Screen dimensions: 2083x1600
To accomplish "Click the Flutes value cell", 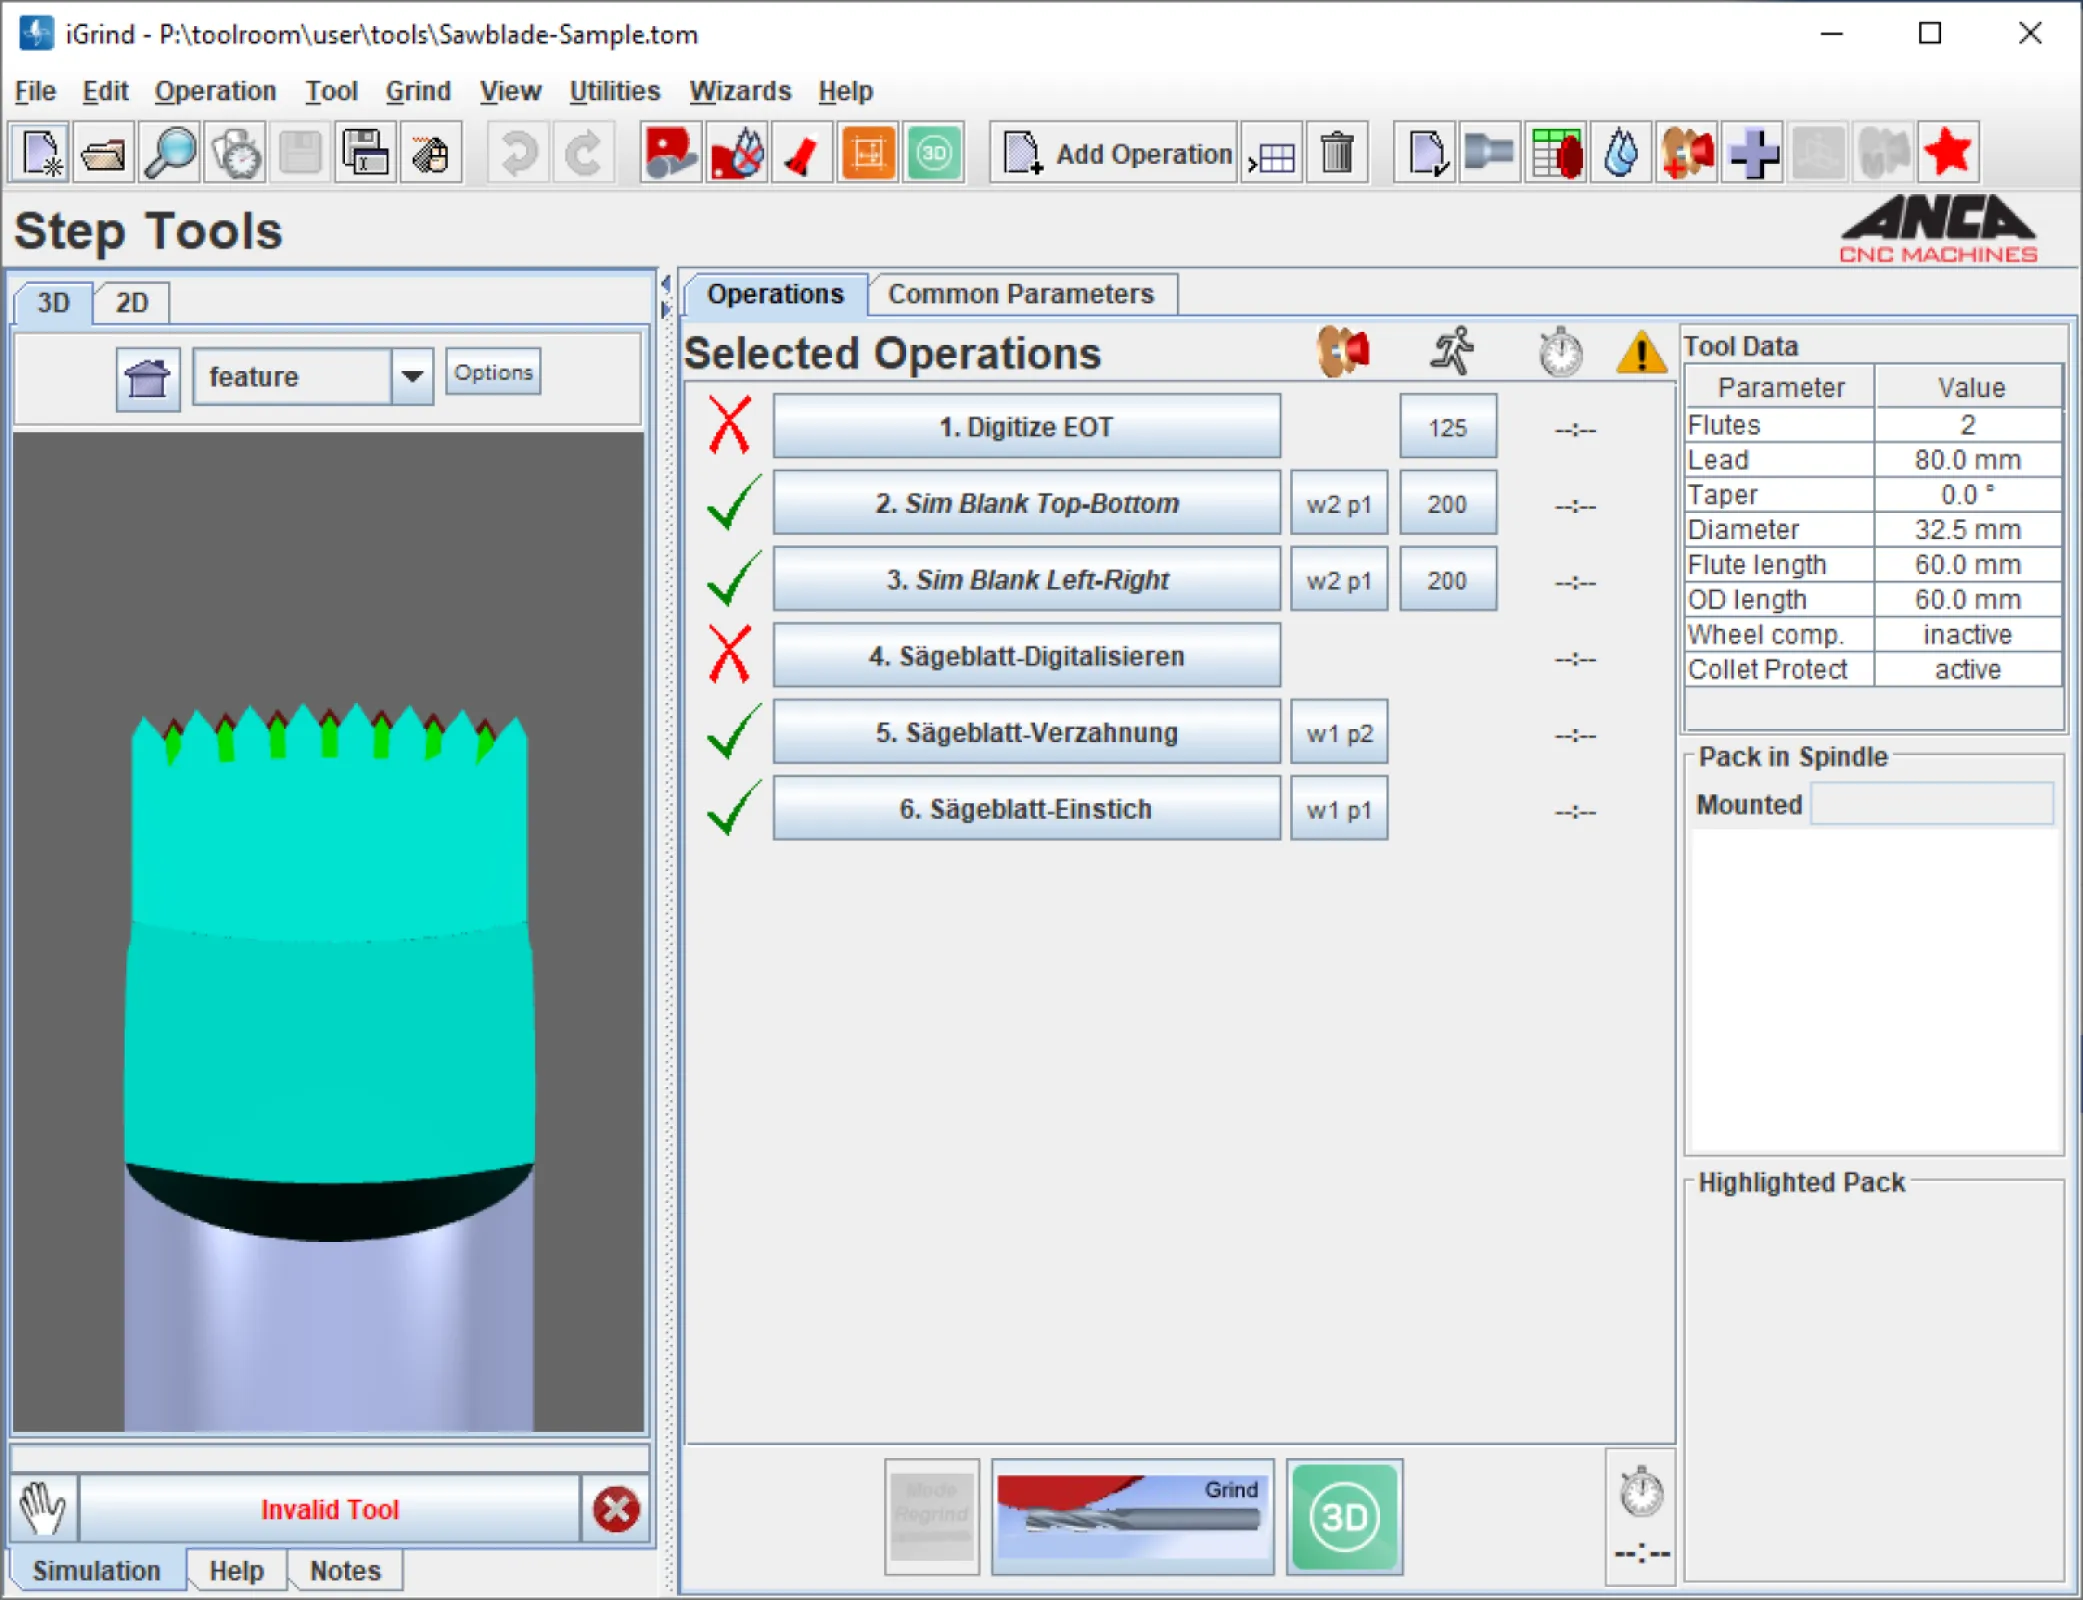I will tap(1967, 424).
